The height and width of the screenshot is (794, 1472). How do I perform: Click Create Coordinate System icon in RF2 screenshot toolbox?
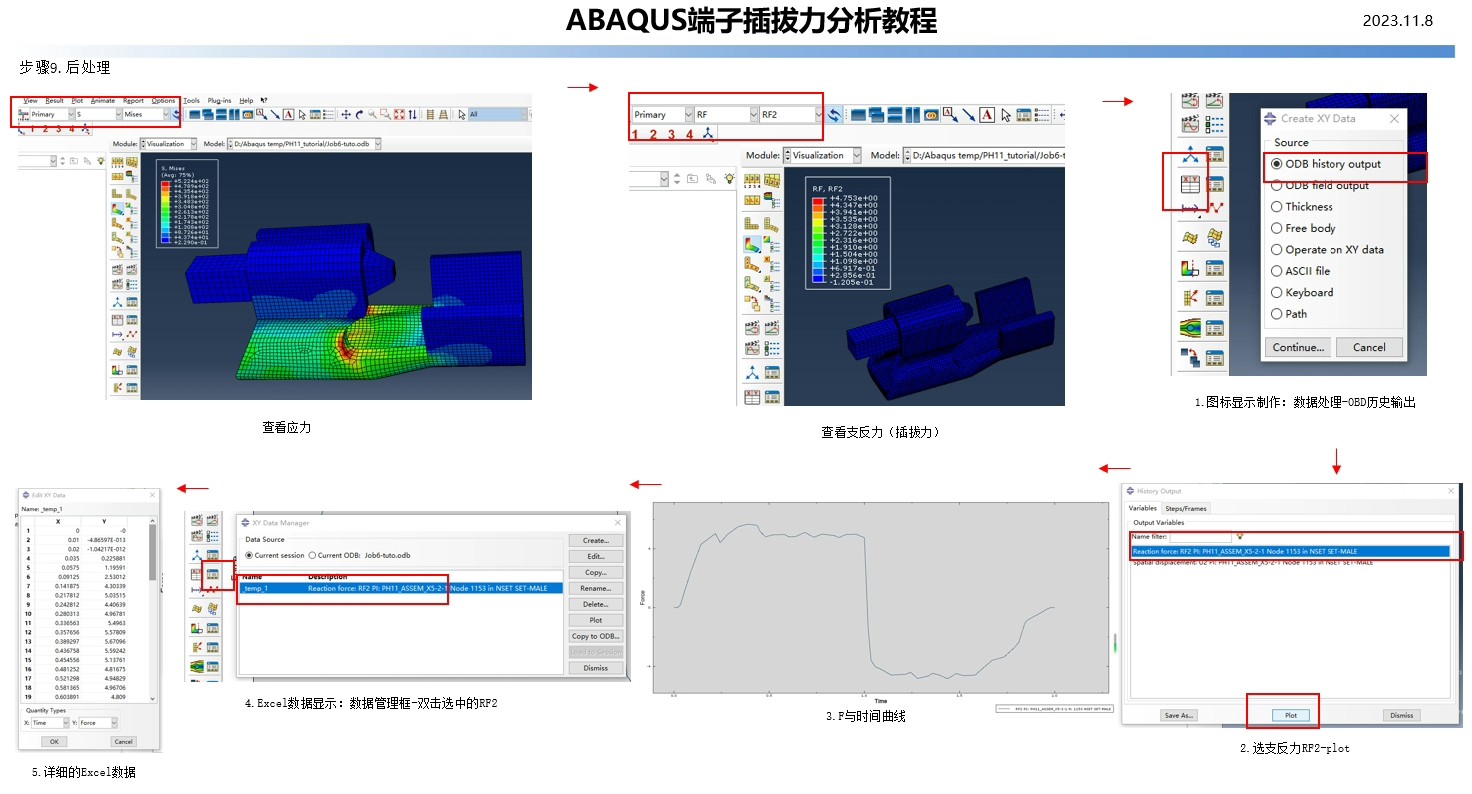coord(752,372)
